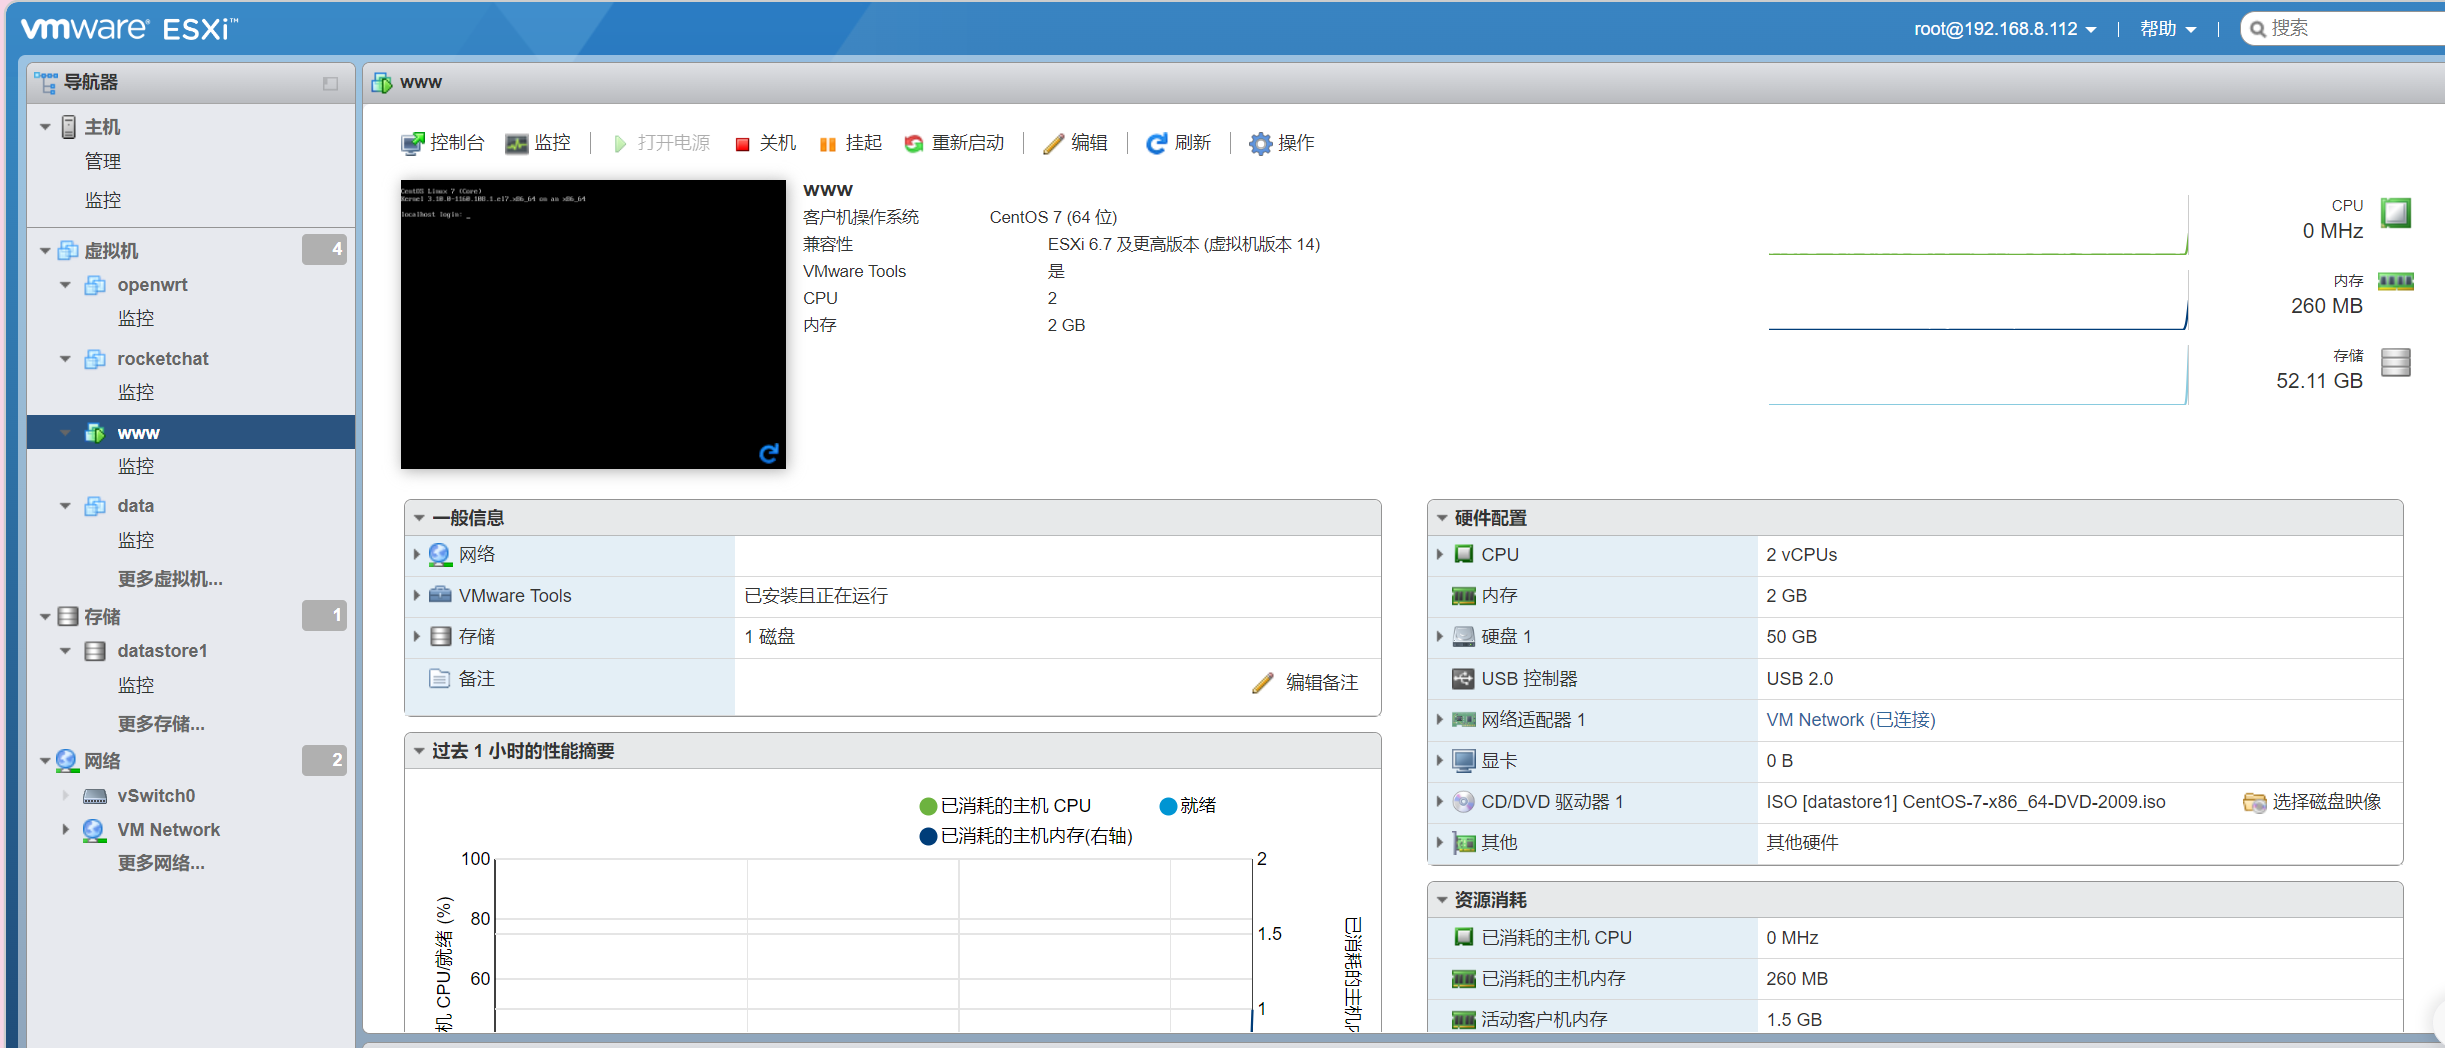Select VM Network in navigator
2445x1048 pixels.
(x=168, y=830)
